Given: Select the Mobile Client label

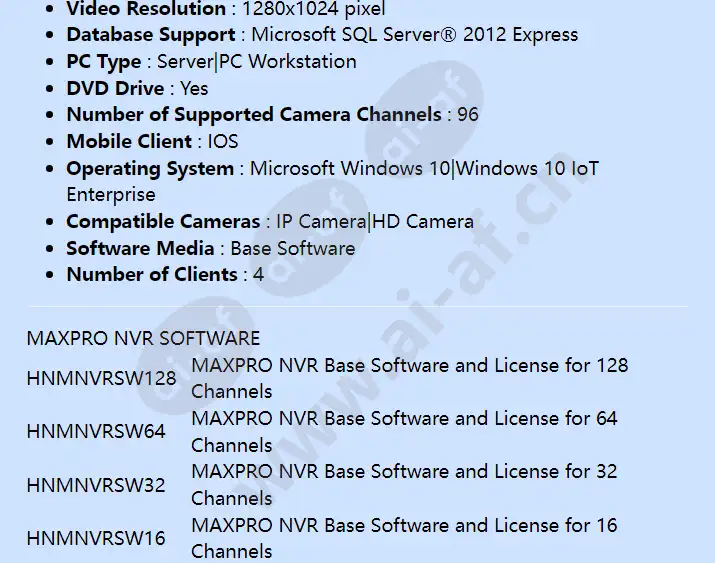Looking at the screenshot, I should (129, 141).
